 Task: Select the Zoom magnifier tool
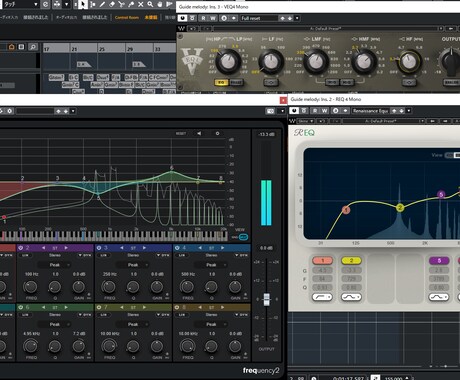tap(150, 4)
